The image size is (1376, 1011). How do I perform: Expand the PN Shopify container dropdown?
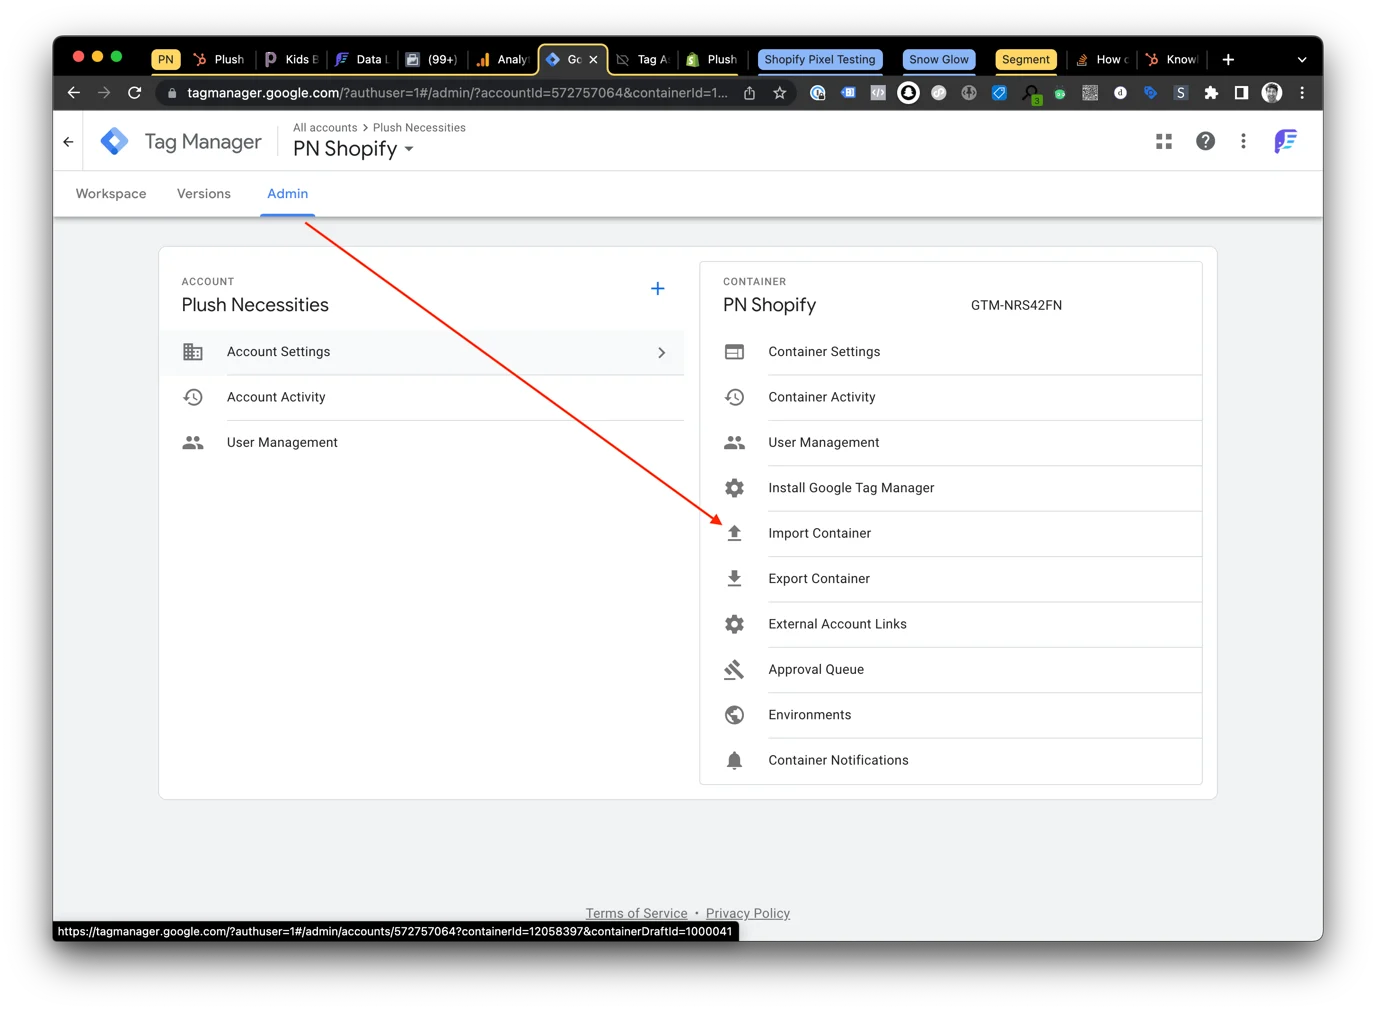(409, 150)
